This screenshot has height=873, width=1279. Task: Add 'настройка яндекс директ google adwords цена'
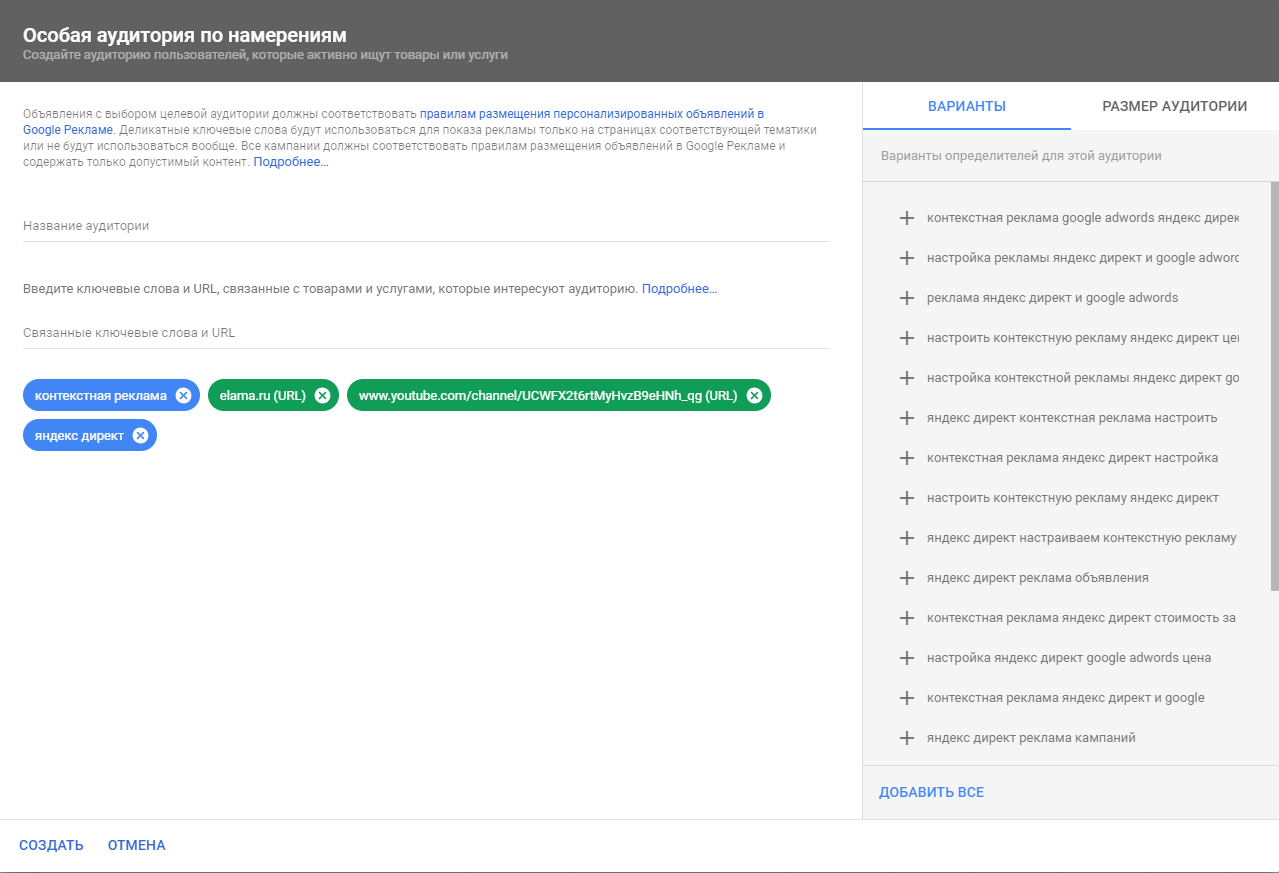pyautogui.click(x=907, y=658)
